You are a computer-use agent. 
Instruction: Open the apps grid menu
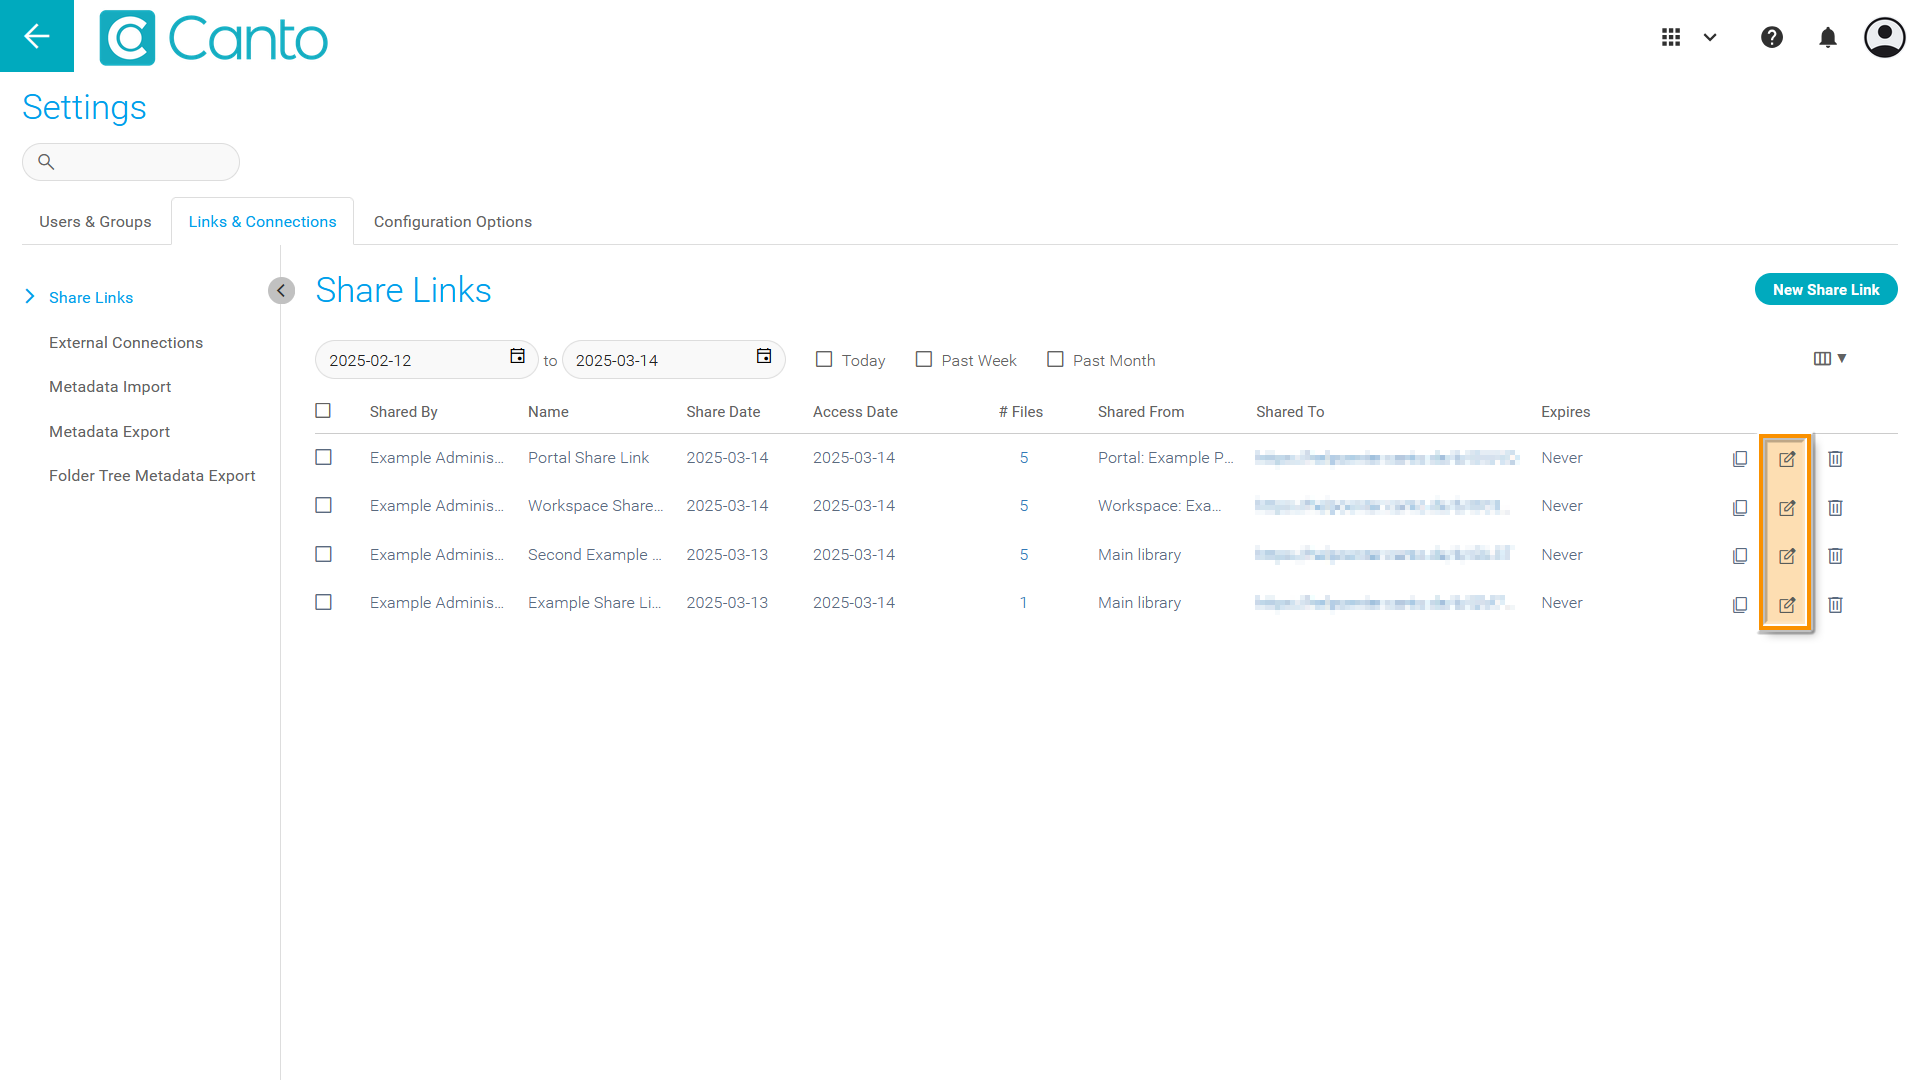click(1671, 37)
